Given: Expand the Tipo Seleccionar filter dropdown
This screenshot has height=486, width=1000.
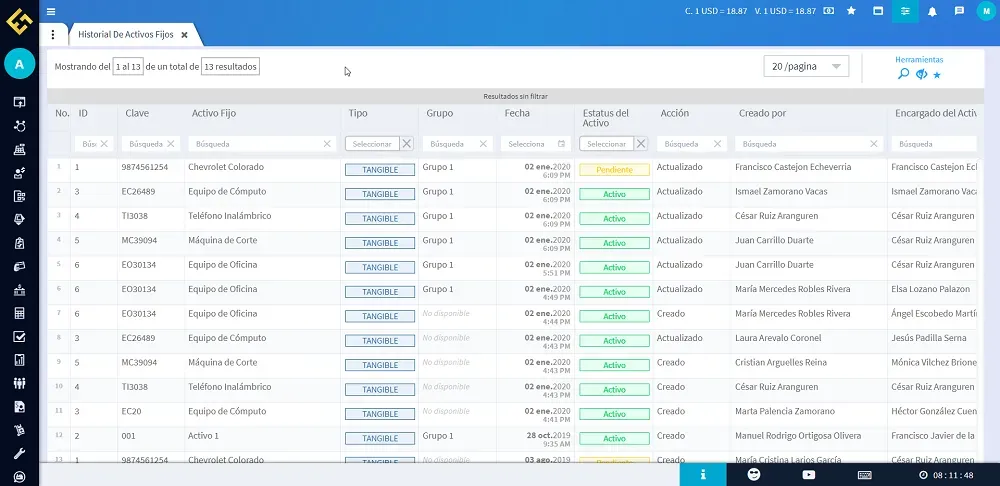Looking at the screenshot, I should pyautogui.click(x=372, y=144).
